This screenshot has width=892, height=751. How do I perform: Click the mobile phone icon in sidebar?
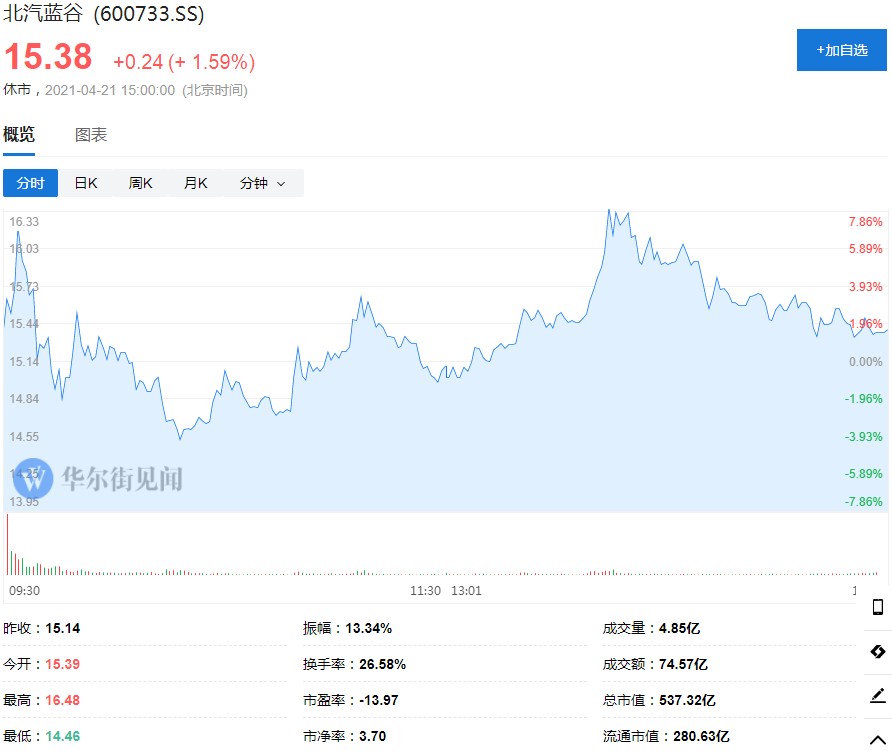(878, 607)
